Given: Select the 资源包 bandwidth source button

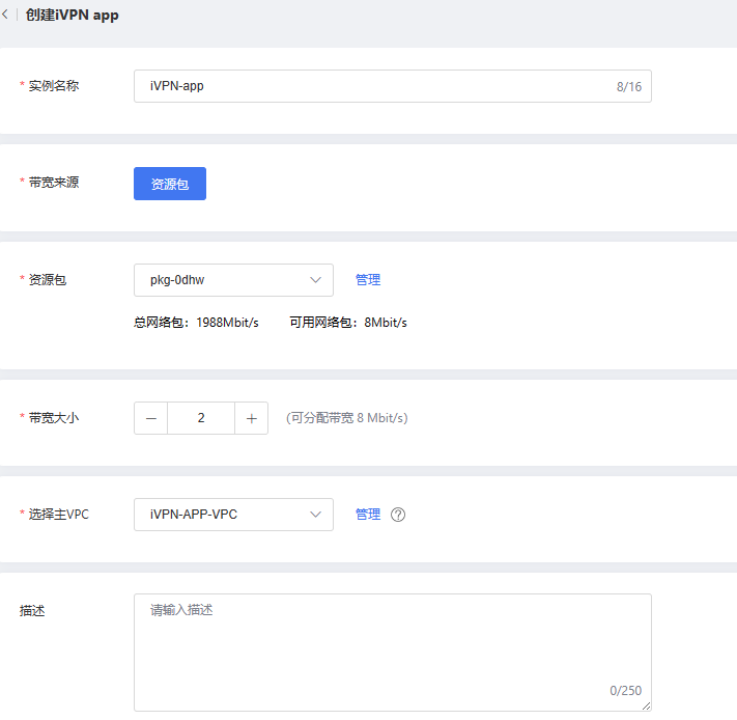Looking at the screenshot, I should pos(170,184).
